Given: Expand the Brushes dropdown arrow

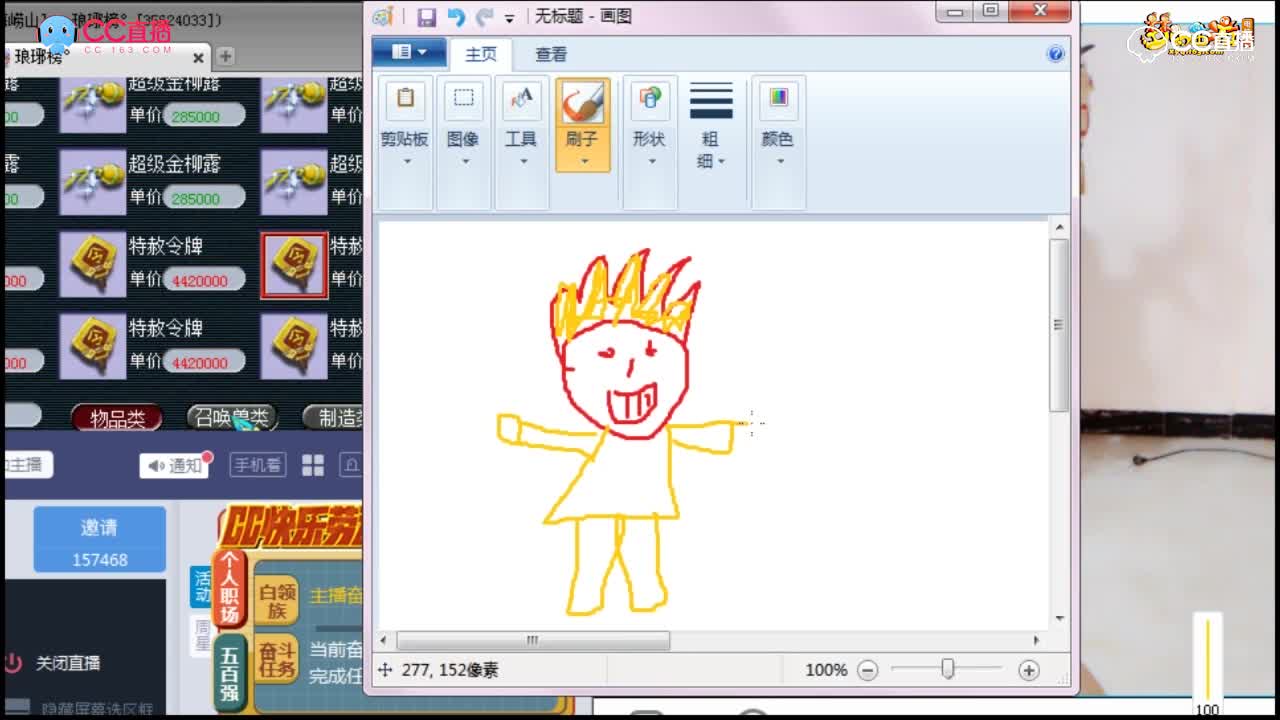Looking at the screenshot, I should 584,161.
